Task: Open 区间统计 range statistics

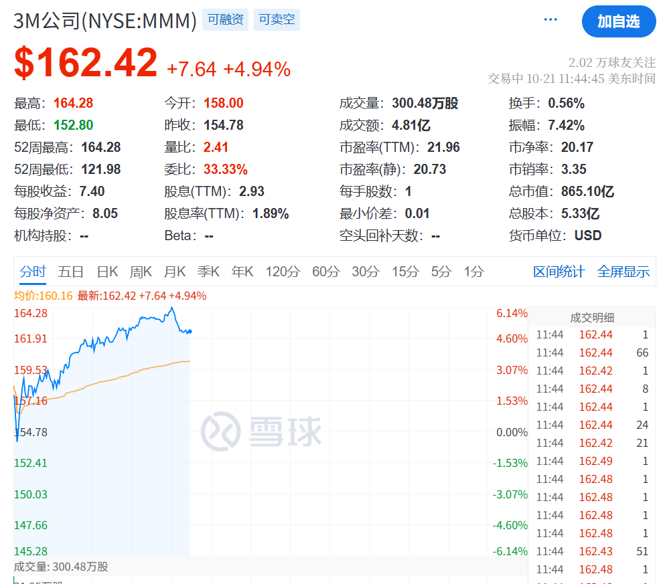Action: (x=559, y=271)
